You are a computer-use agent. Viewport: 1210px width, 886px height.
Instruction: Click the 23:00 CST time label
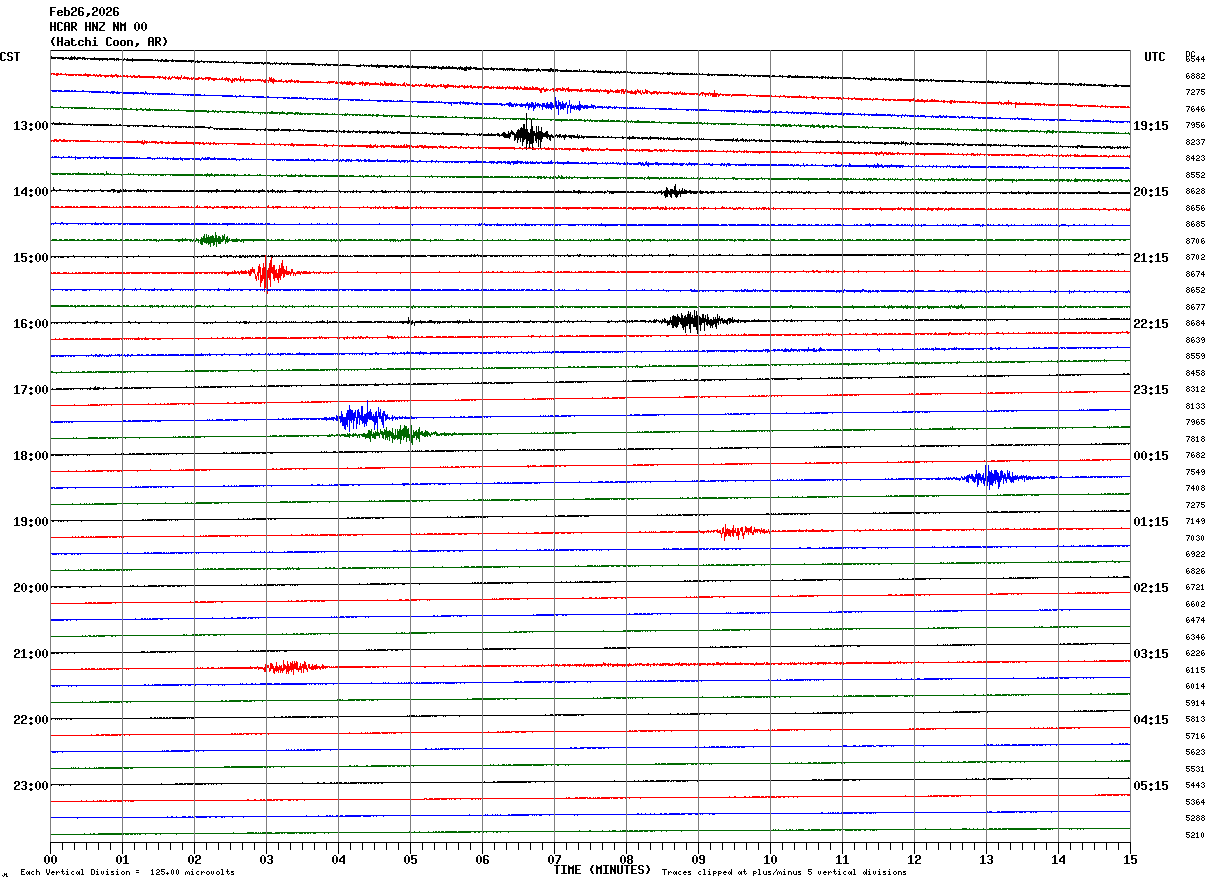coord(31,786)
